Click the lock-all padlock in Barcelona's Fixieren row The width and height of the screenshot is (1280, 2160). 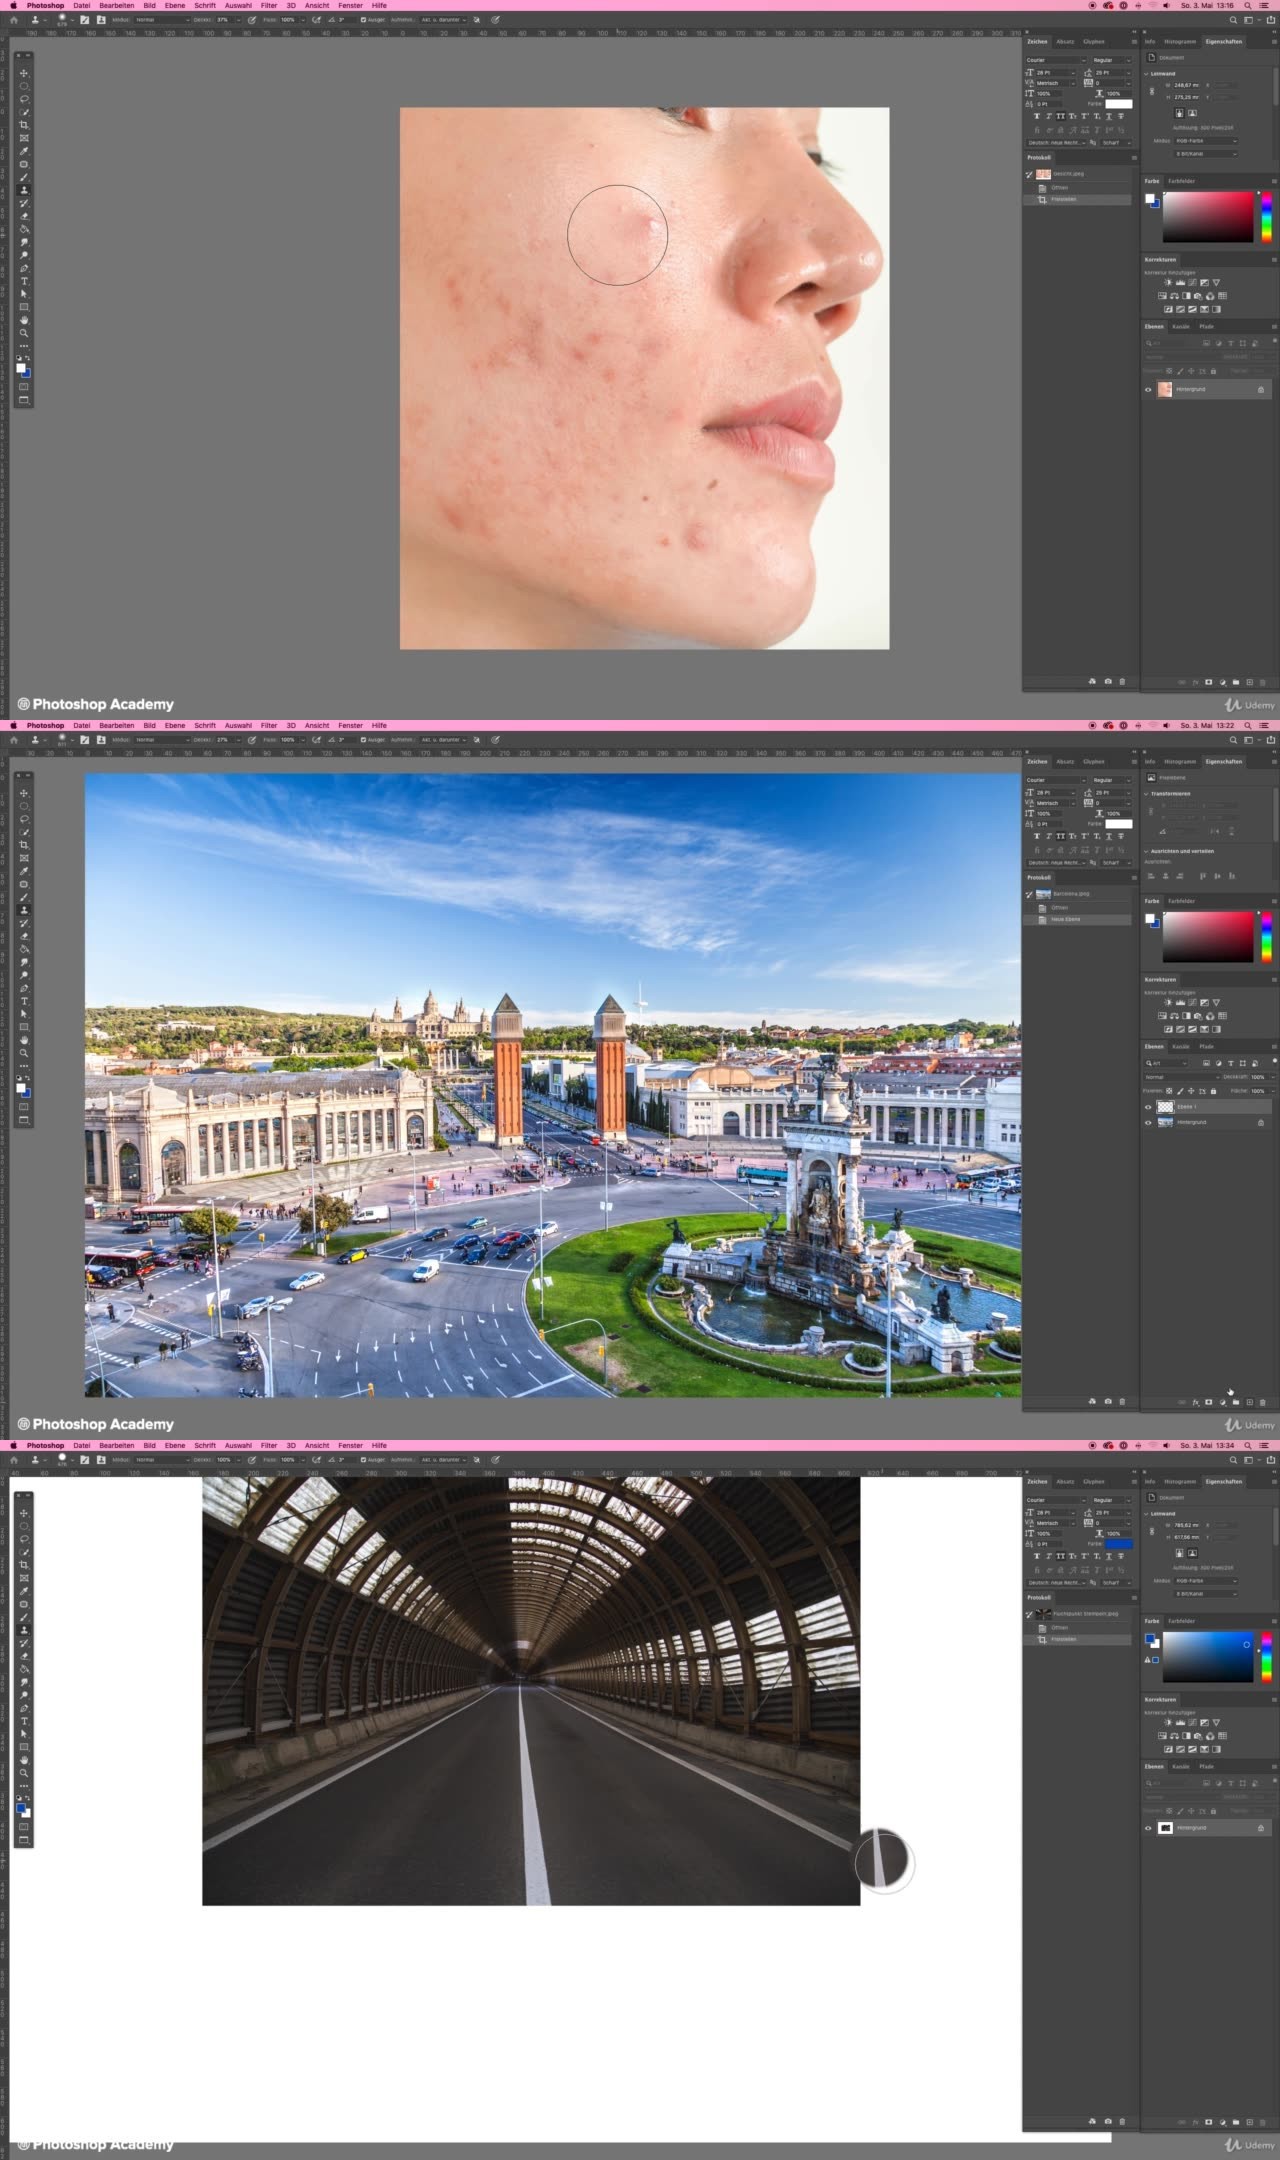pyautogui.click(x=1213, y=1091)
